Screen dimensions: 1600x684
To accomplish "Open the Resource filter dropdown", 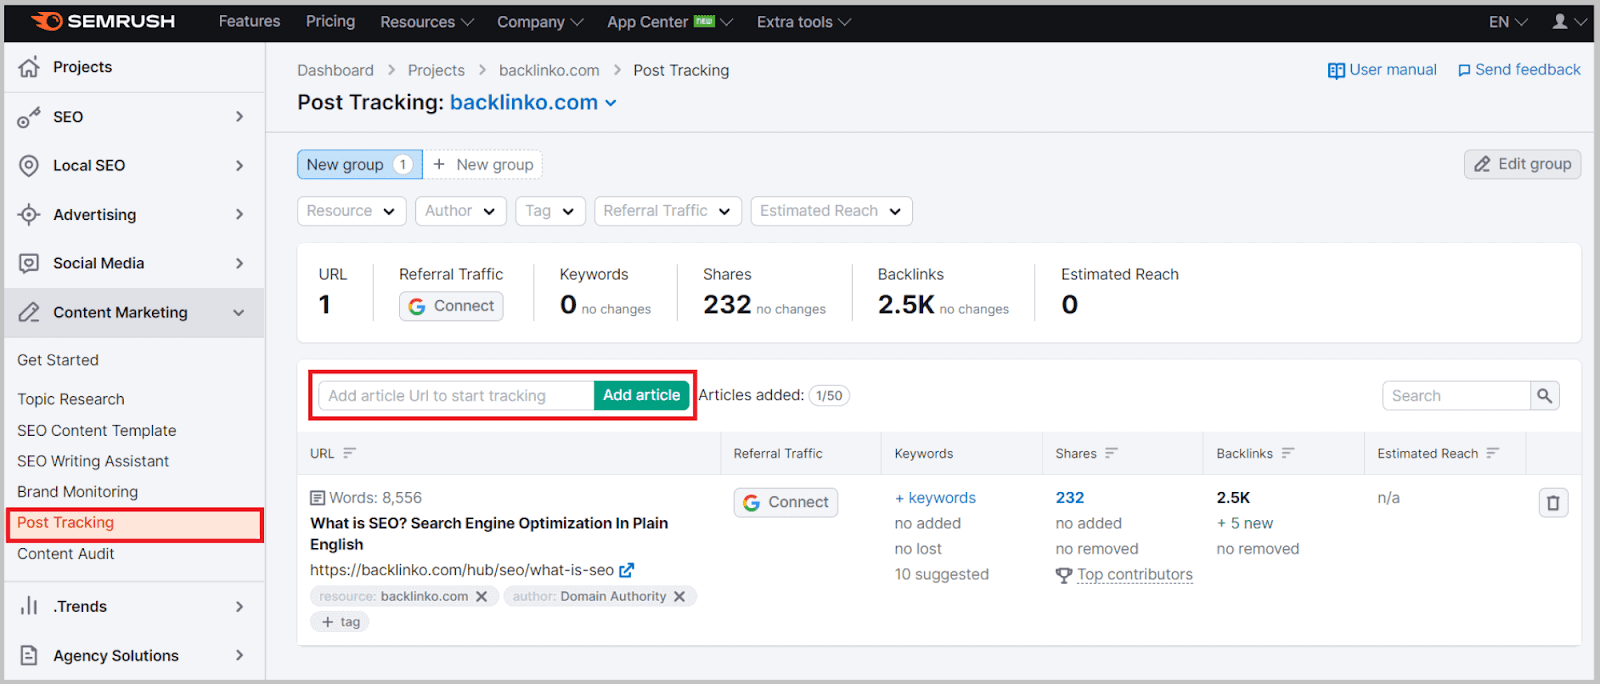I will click(x=352, y=211).
